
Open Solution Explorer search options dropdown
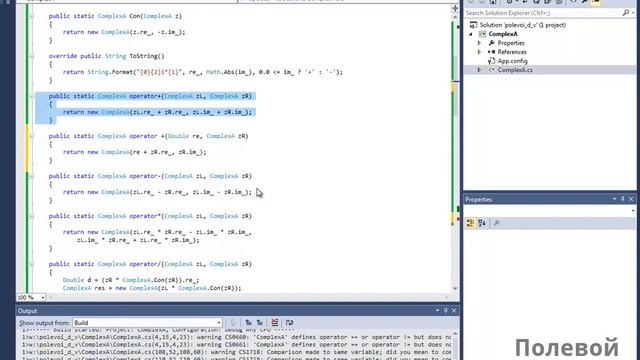pos(633,13)
